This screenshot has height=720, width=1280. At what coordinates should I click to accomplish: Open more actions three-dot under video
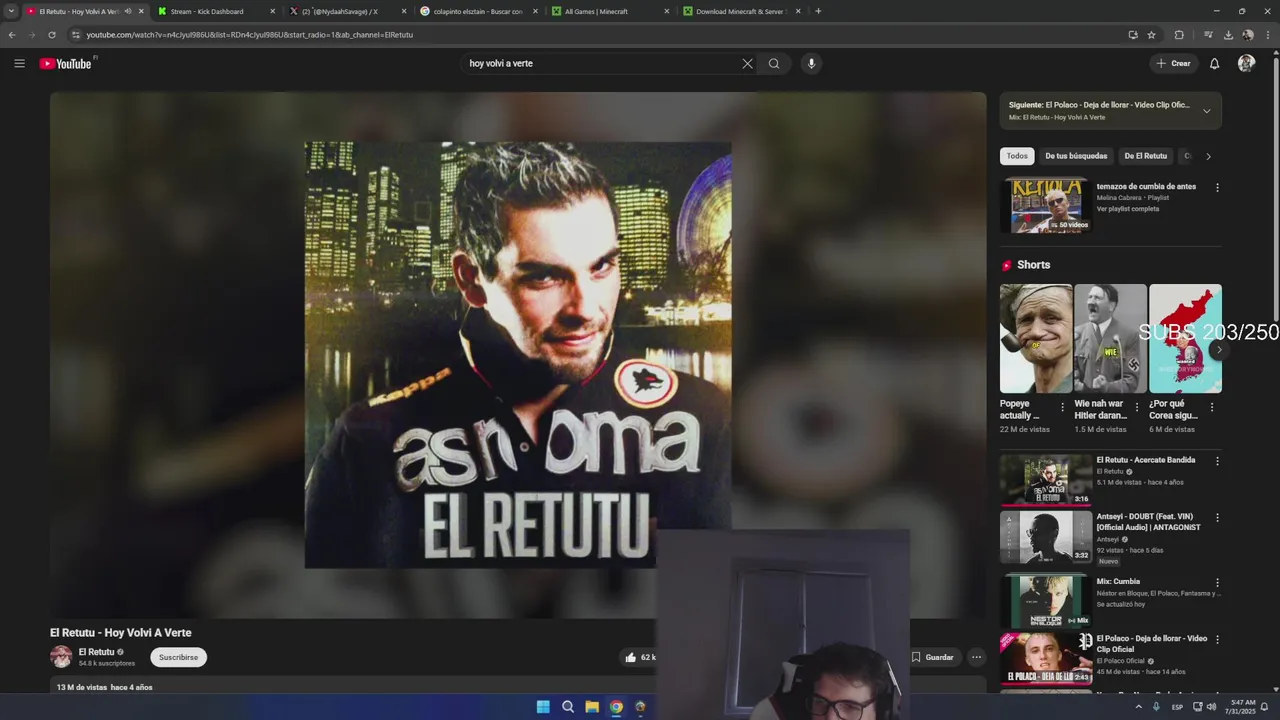point(976,657)
